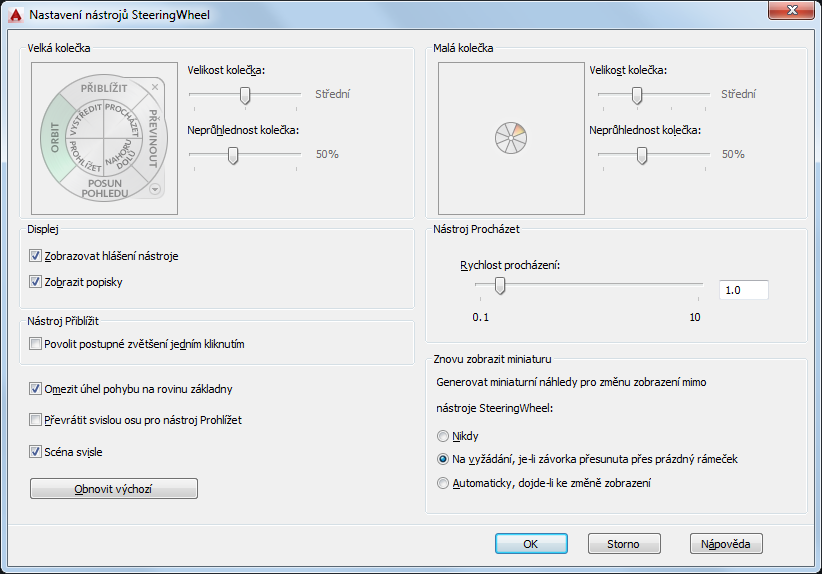
Task: Confirm settings with OK button
Action: 531,544
